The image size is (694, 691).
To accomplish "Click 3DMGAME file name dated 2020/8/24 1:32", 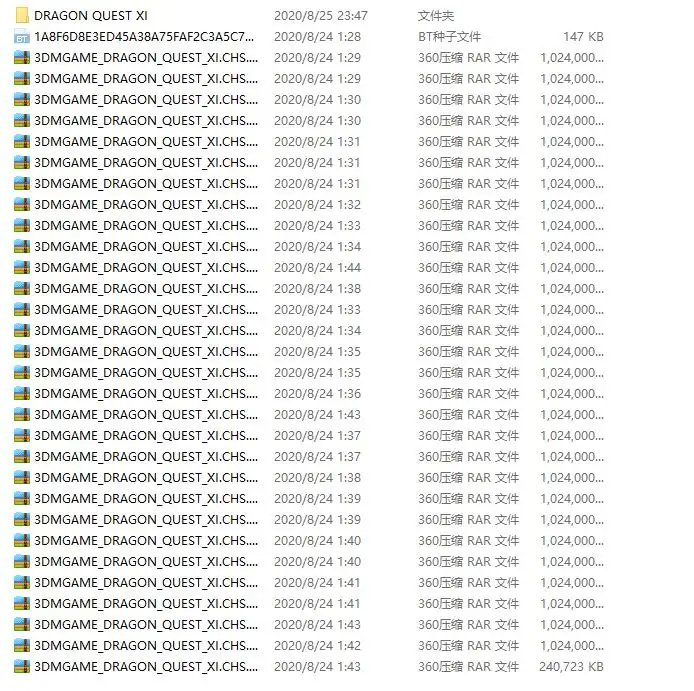I will (146, 205).
